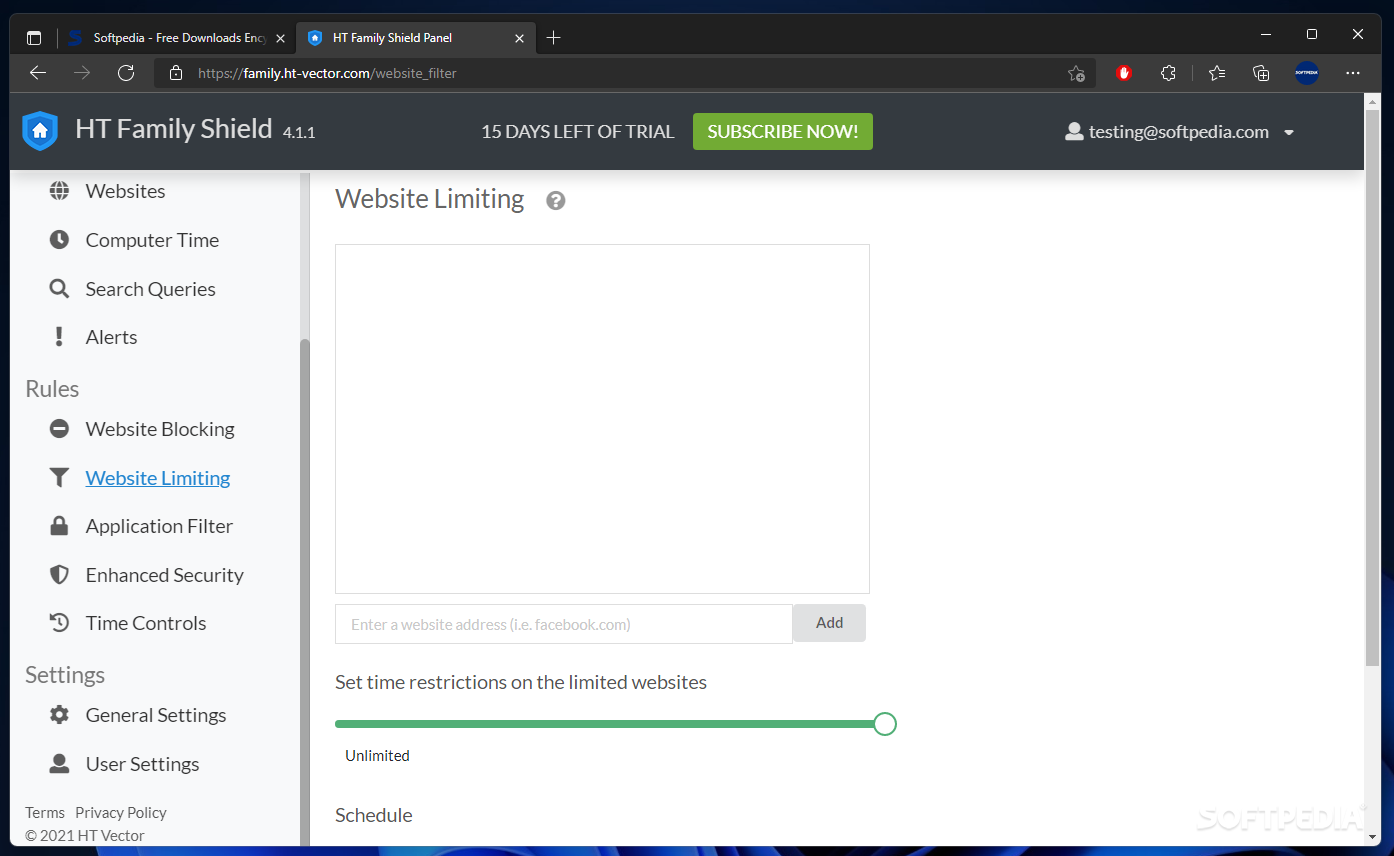Open the browser extensions puzzle icon
Viewport: 1394px width, 856px height.
click(x=1168, y=73)
